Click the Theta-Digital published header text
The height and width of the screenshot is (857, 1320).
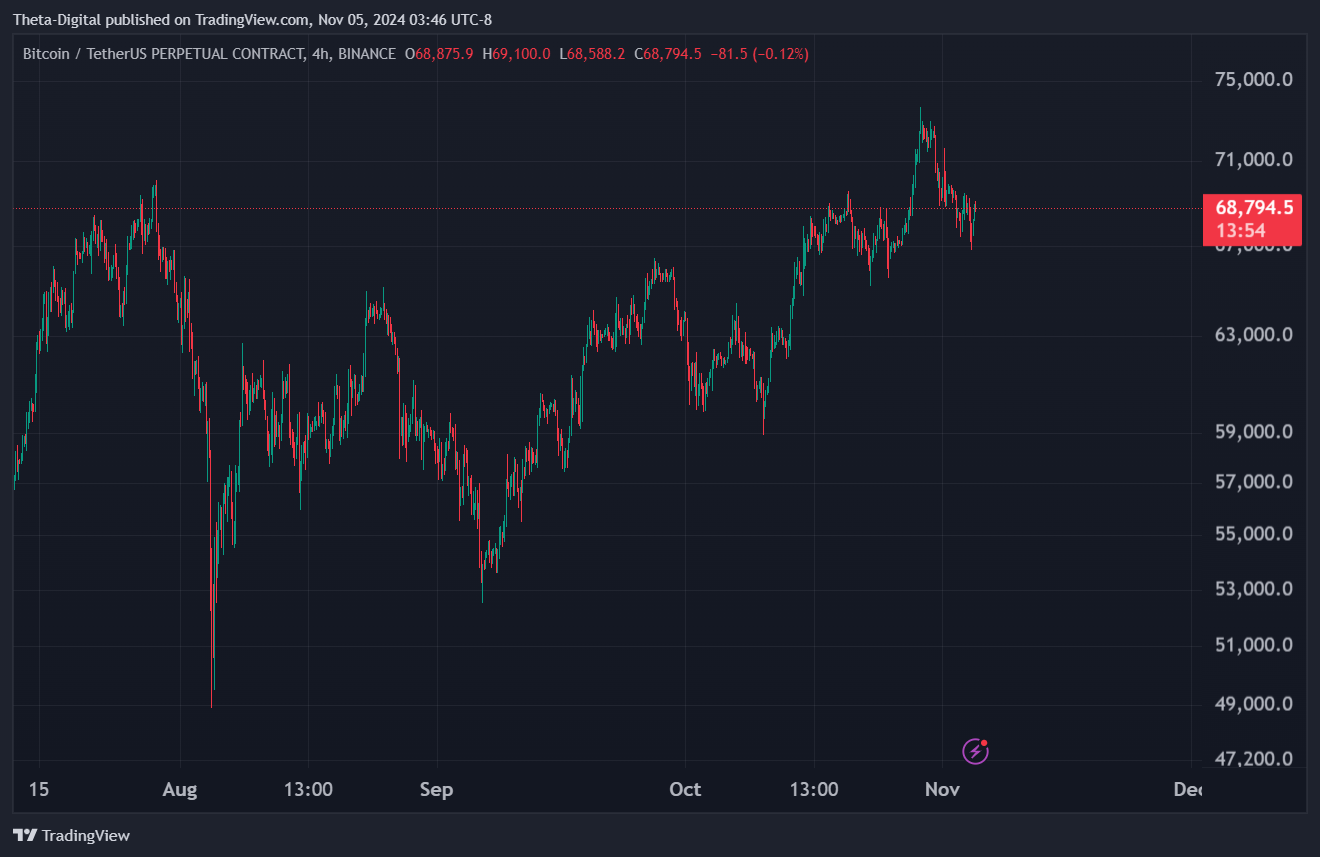point(252,19)
